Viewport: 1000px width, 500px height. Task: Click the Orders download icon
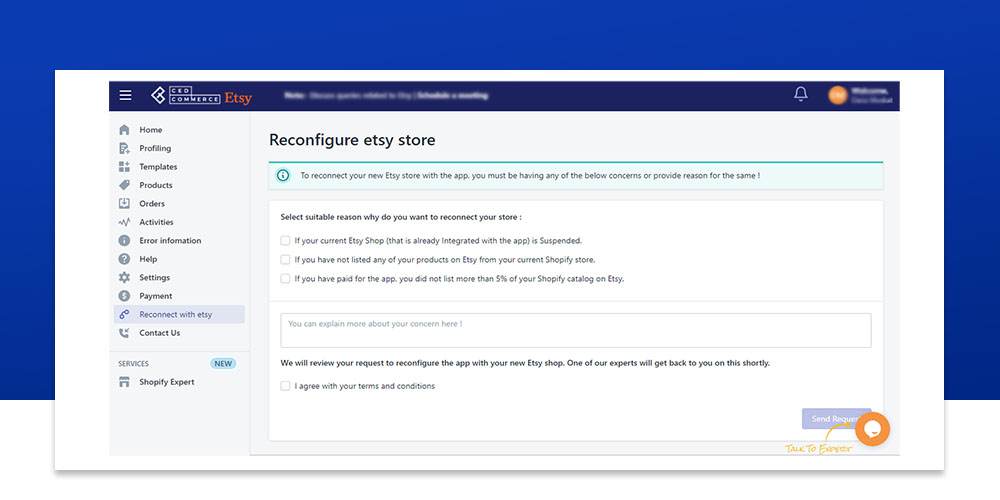pyautogui.click(x=124, y=203)
